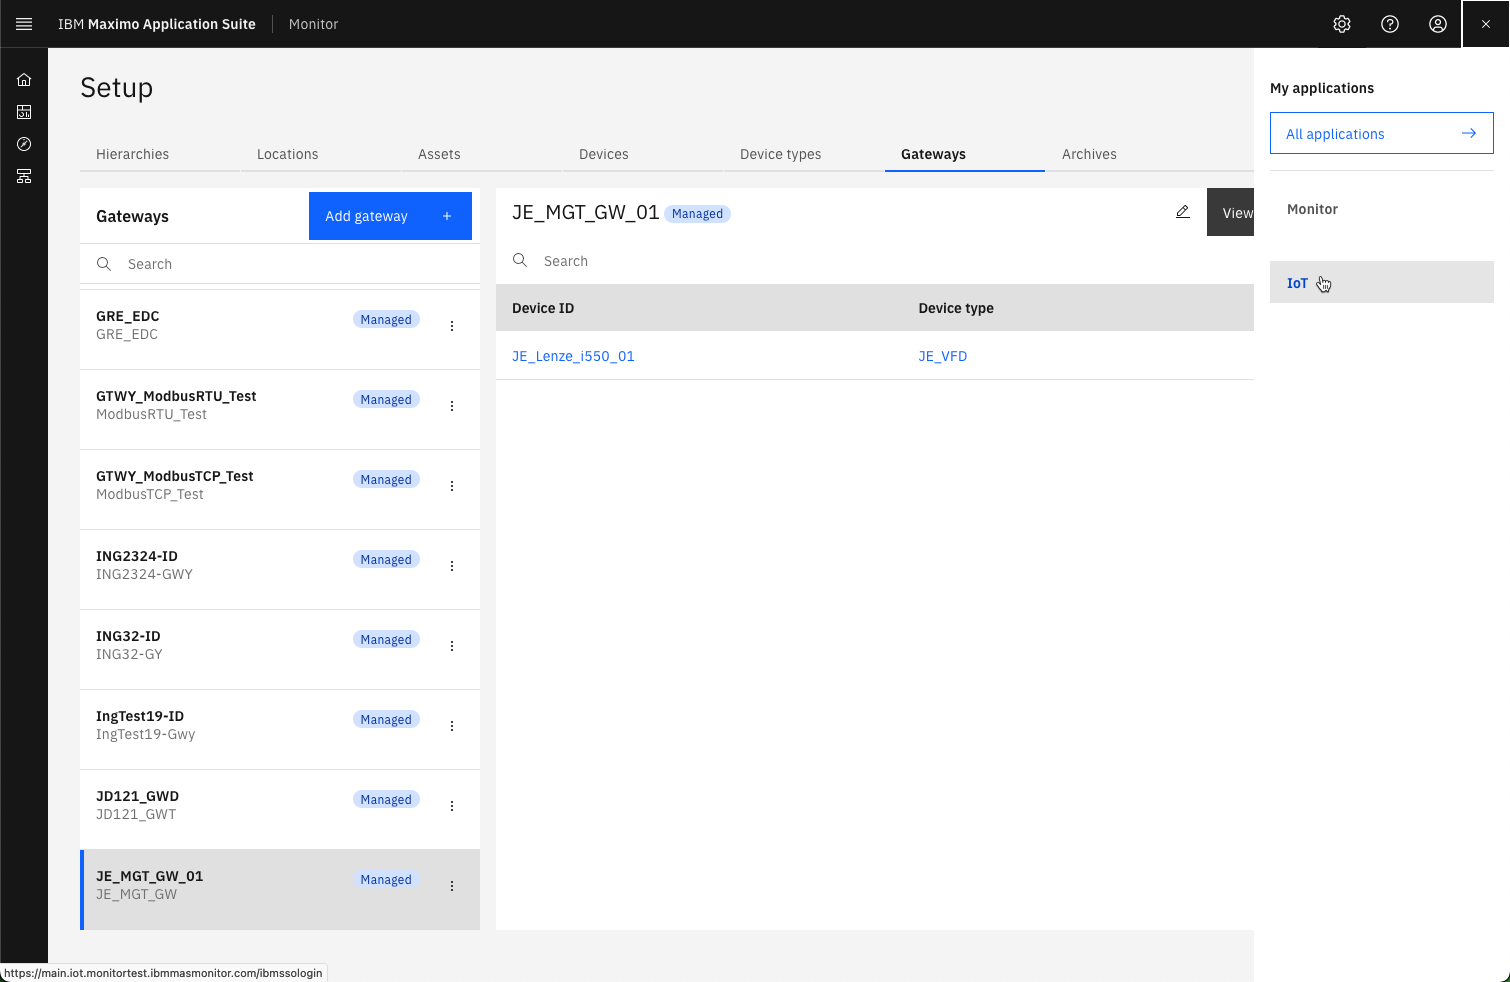Open the settings gear in header
1510x982 pixels.
[x=1342, y=24]
